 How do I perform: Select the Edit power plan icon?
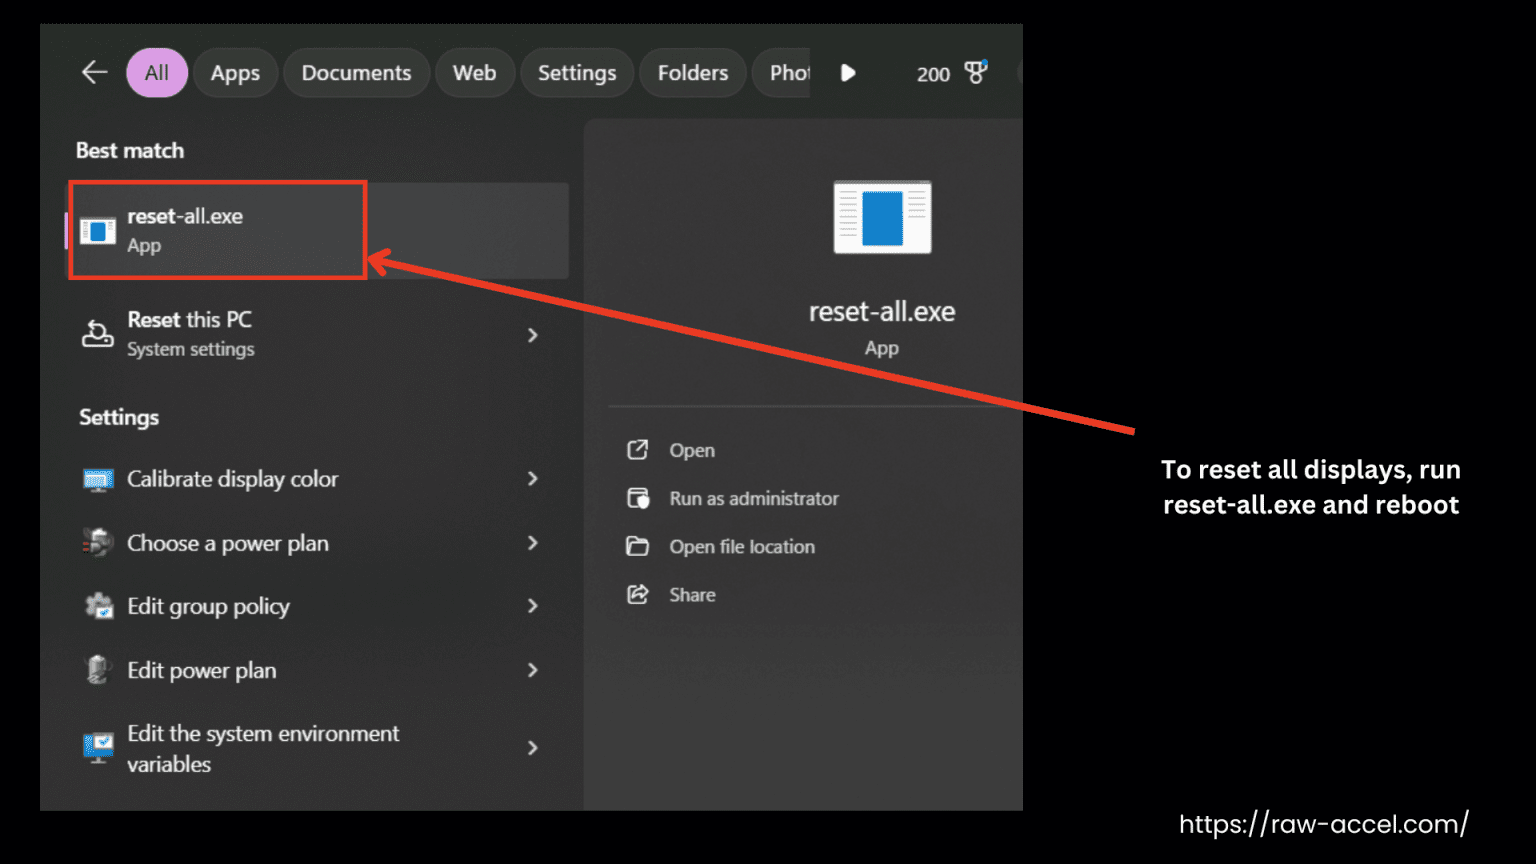click(x=98, y=670)
